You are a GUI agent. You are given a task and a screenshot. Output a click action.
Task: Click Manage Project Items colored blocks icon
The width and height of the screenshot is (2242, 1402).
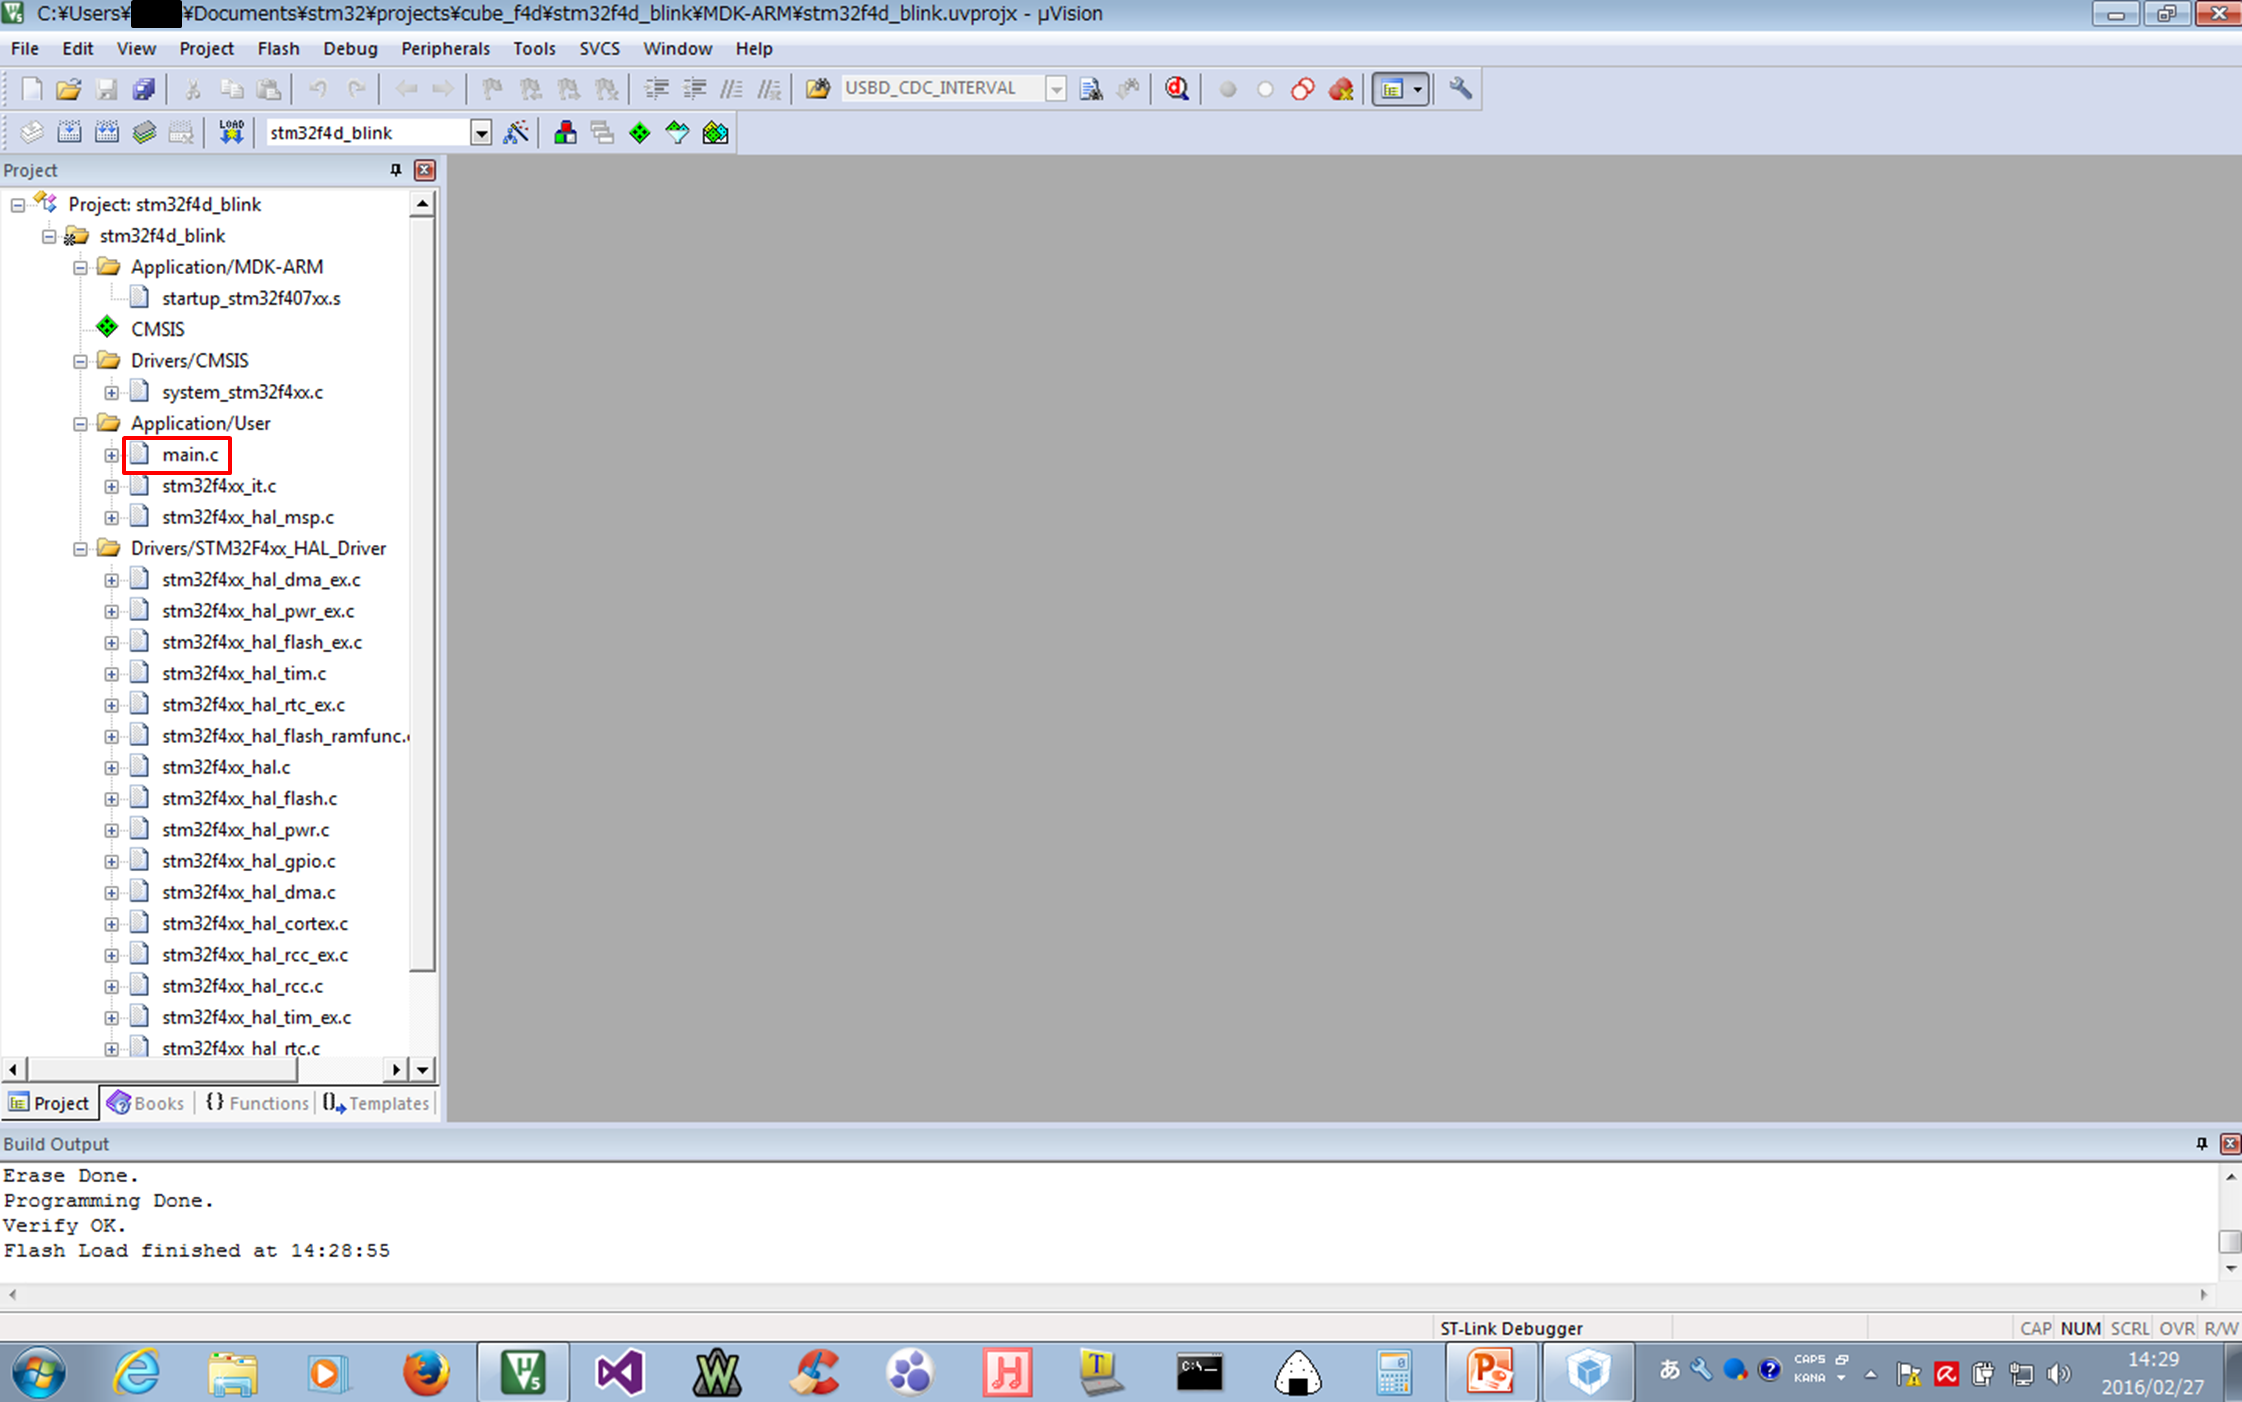pos(565,132)
